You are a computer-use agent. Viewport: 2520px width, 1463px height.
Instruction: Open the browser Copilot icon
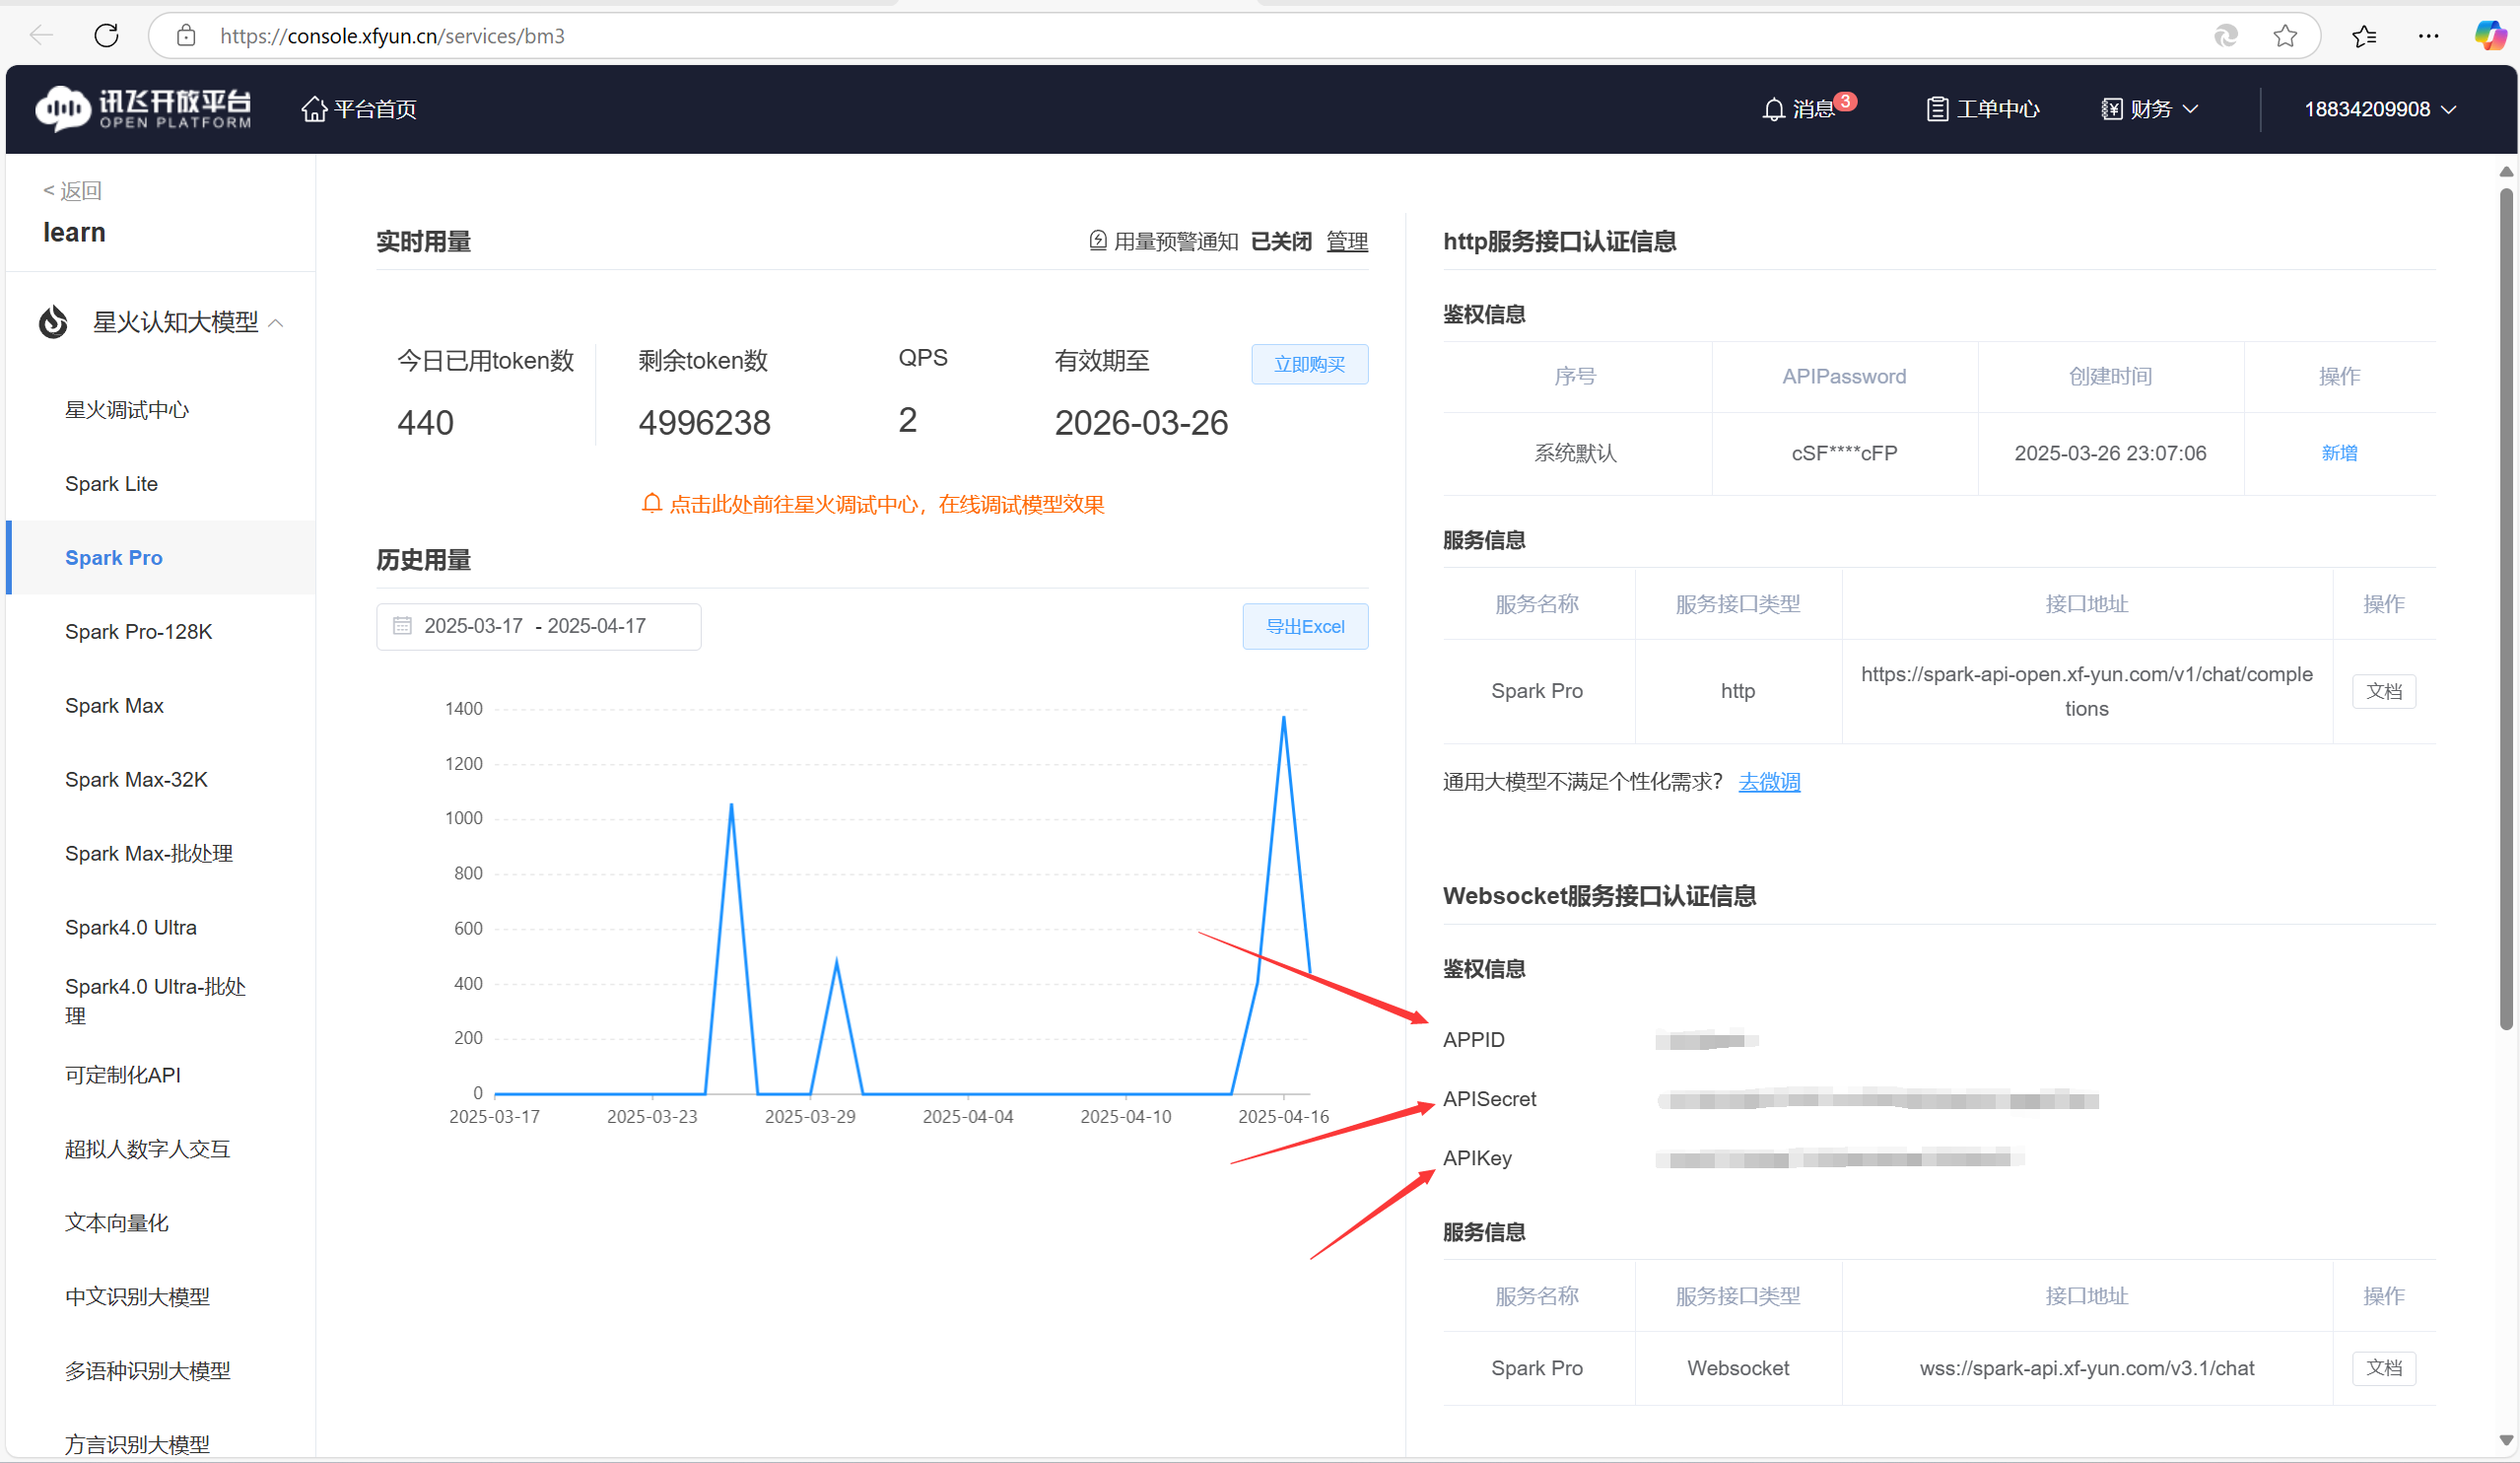click(2489, 36)
